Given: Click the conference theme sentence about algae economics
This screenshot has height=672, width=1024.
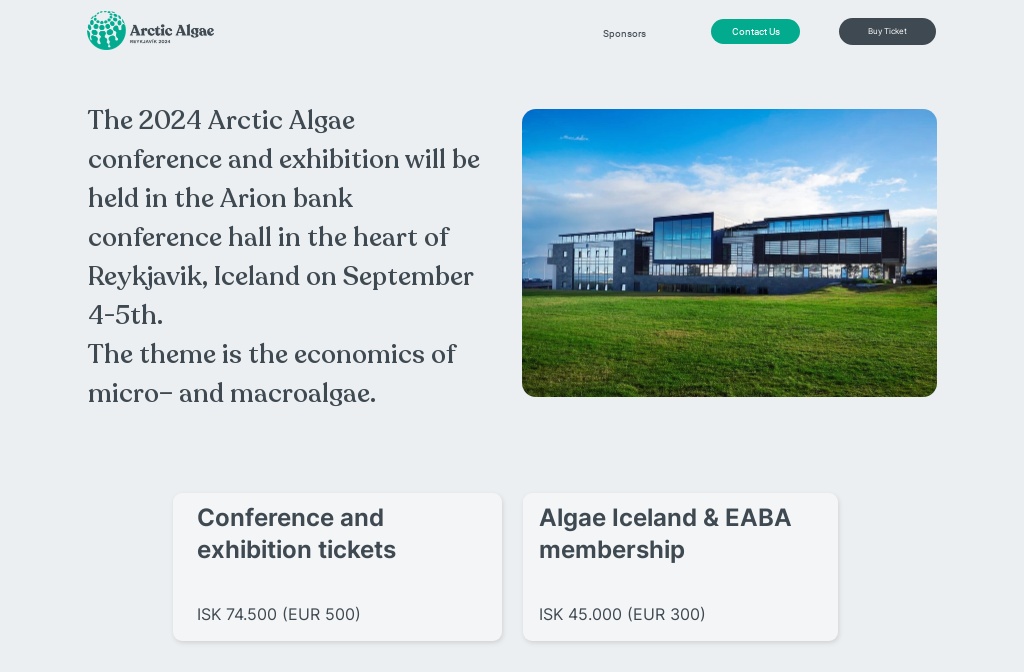Looking at the screenshot, I should (x=272, y=373).
